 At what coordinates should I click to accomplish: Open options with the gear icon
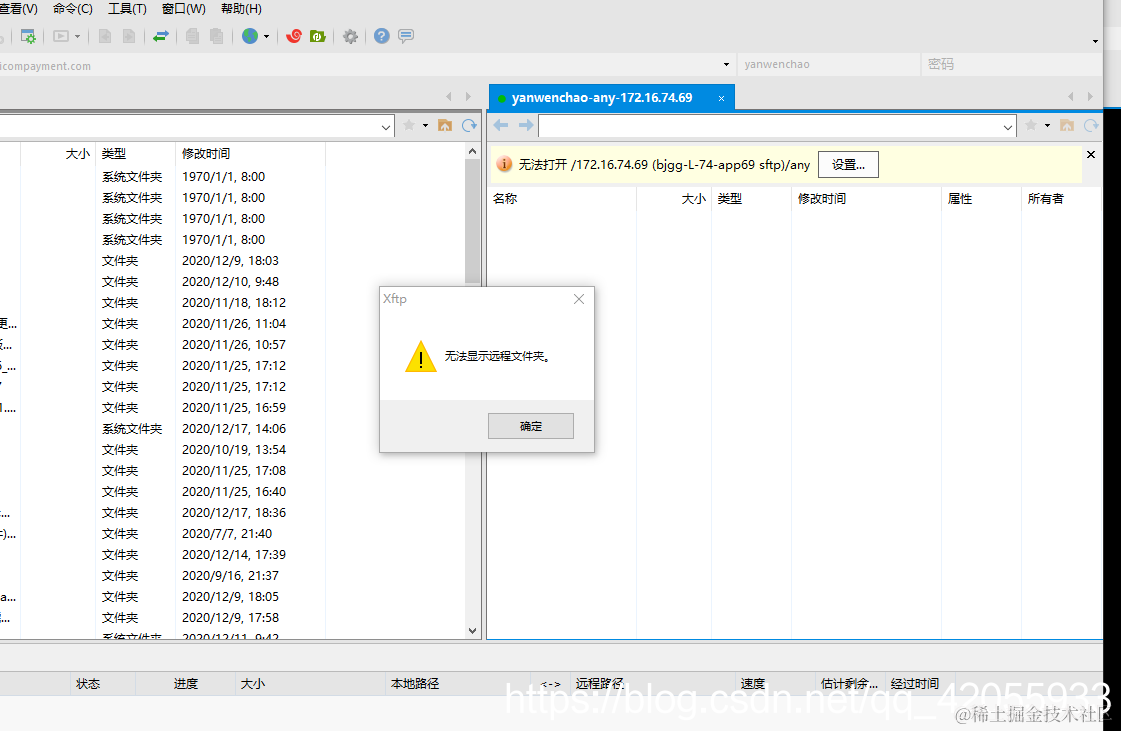pyautogui.click(x=350, y=36)
